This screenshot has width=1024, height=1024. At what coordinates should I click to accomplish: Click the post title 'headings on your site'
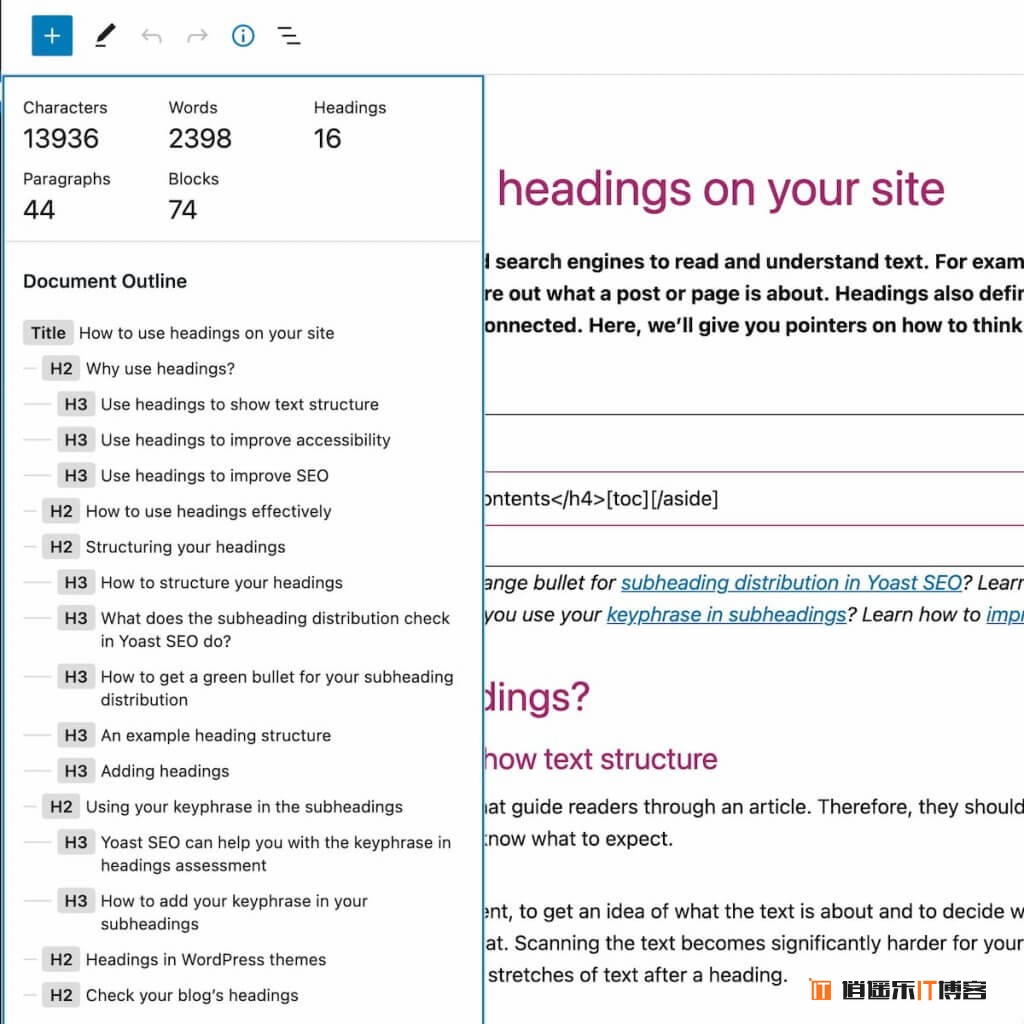click(721, 189)
